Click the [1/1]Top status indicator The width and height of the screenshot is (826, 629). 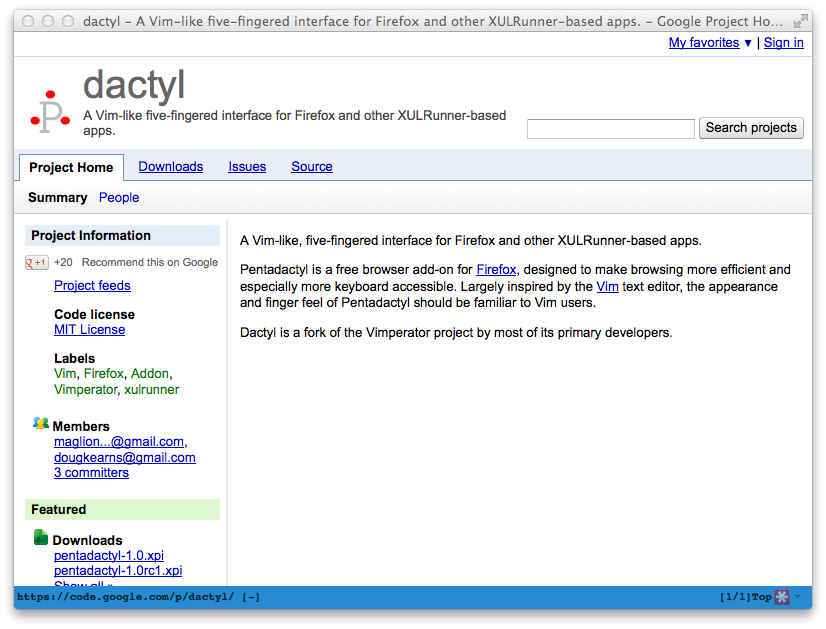[745, 597]
